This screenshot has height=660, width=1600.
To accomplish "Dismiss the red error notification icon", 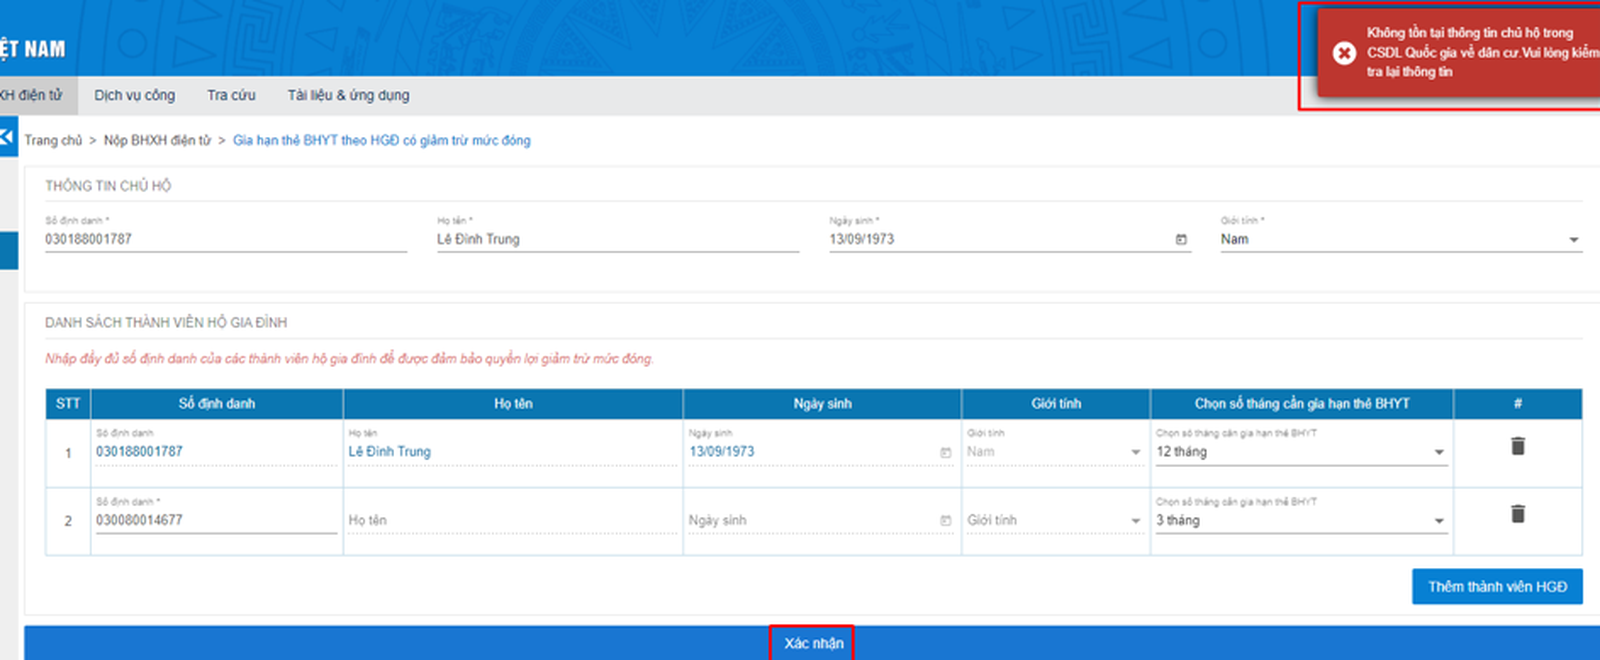I will point(1344,53).
